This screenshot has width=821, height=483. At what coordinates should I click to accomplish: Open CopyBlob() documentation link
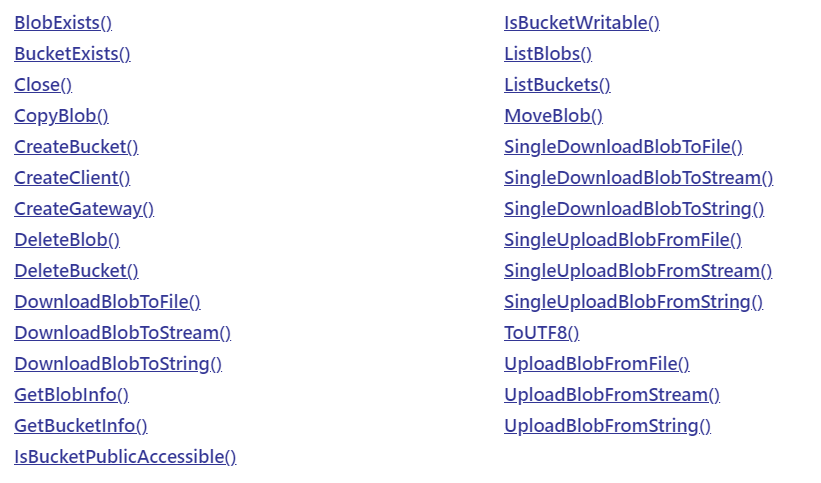[x=61, y=116]
